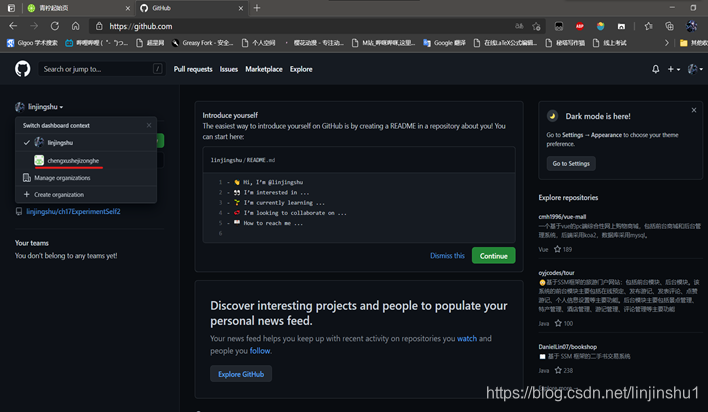This screenshot has height=412, width=708.
Task: Star the tour repository (100)
Action: pyautogui.click(x=558, y=323)
